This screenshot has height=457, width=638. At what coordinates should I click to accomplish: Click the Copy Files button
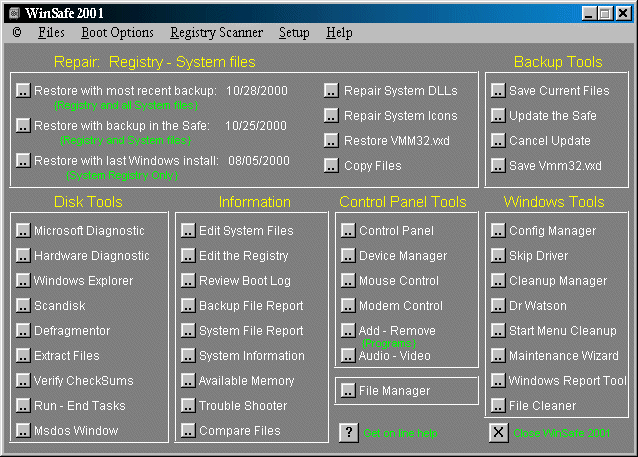(331, 166)
